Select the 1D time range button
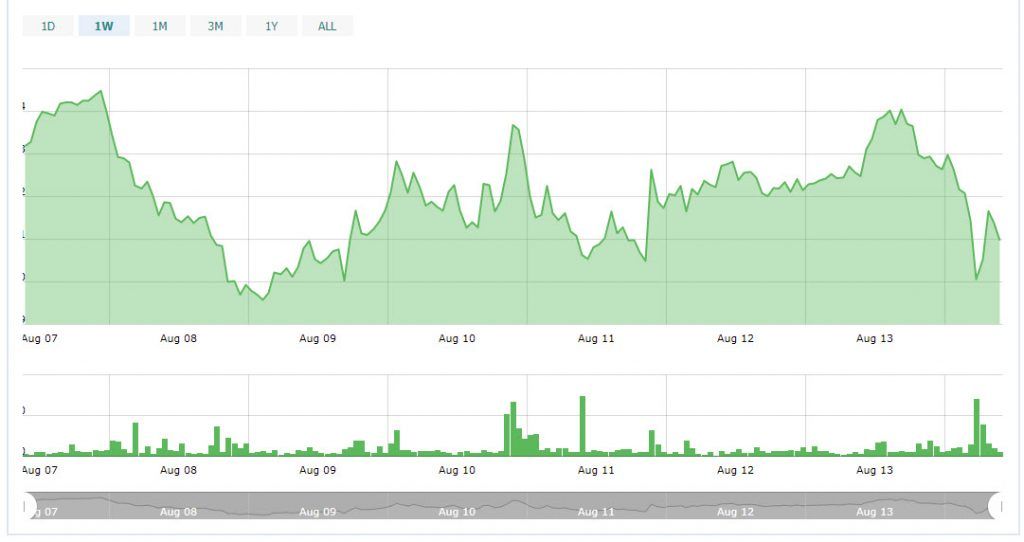Image resolution: width=1024 pixels, height=542 pixels. click(48, 26)
